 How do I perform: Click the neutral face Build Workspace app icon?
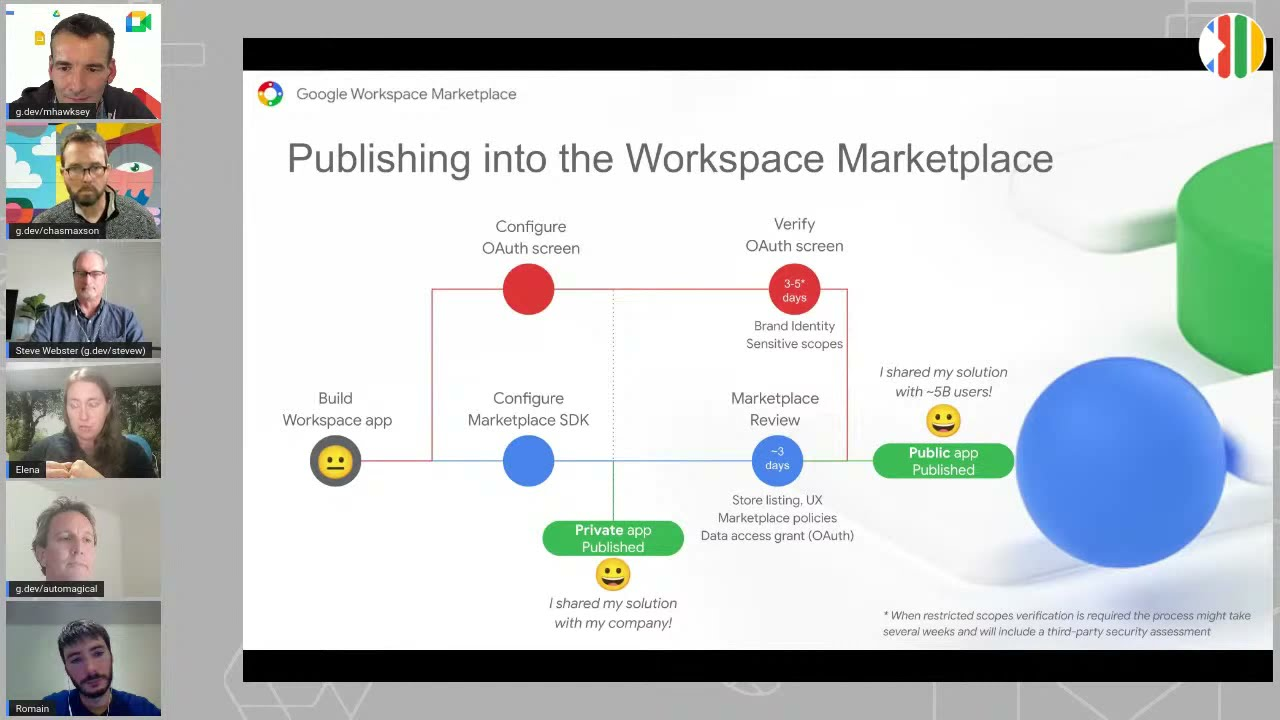click(x=335, y=461)
